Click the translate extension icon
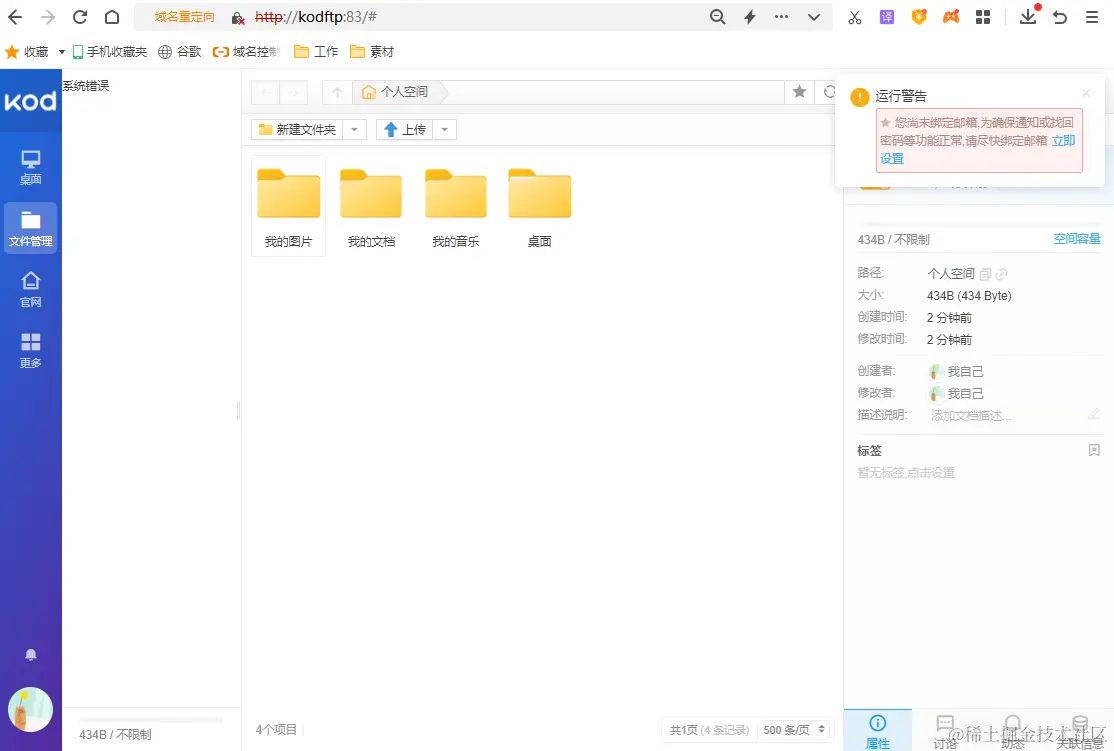This screenshot has height=751, width=1114. [x=887, y=17]
